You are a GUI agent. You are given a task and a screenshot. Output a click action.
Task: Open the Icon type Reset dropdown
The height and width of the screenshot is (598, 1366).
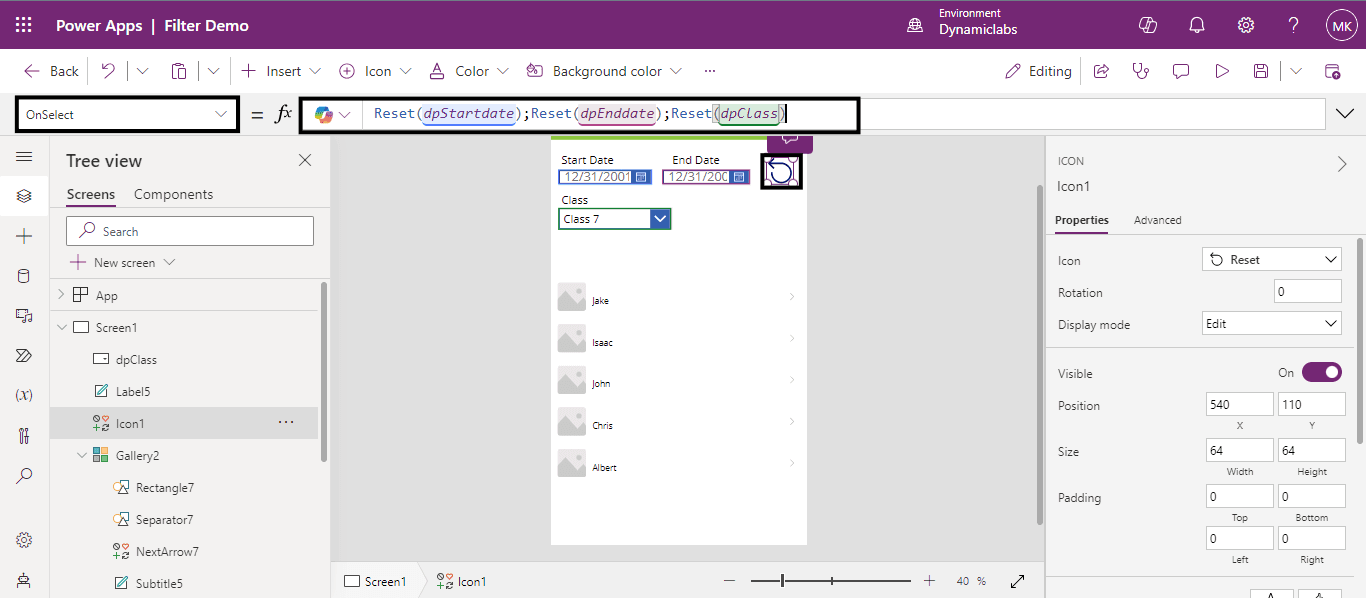pyautogui.click(x=1271, y=260)
